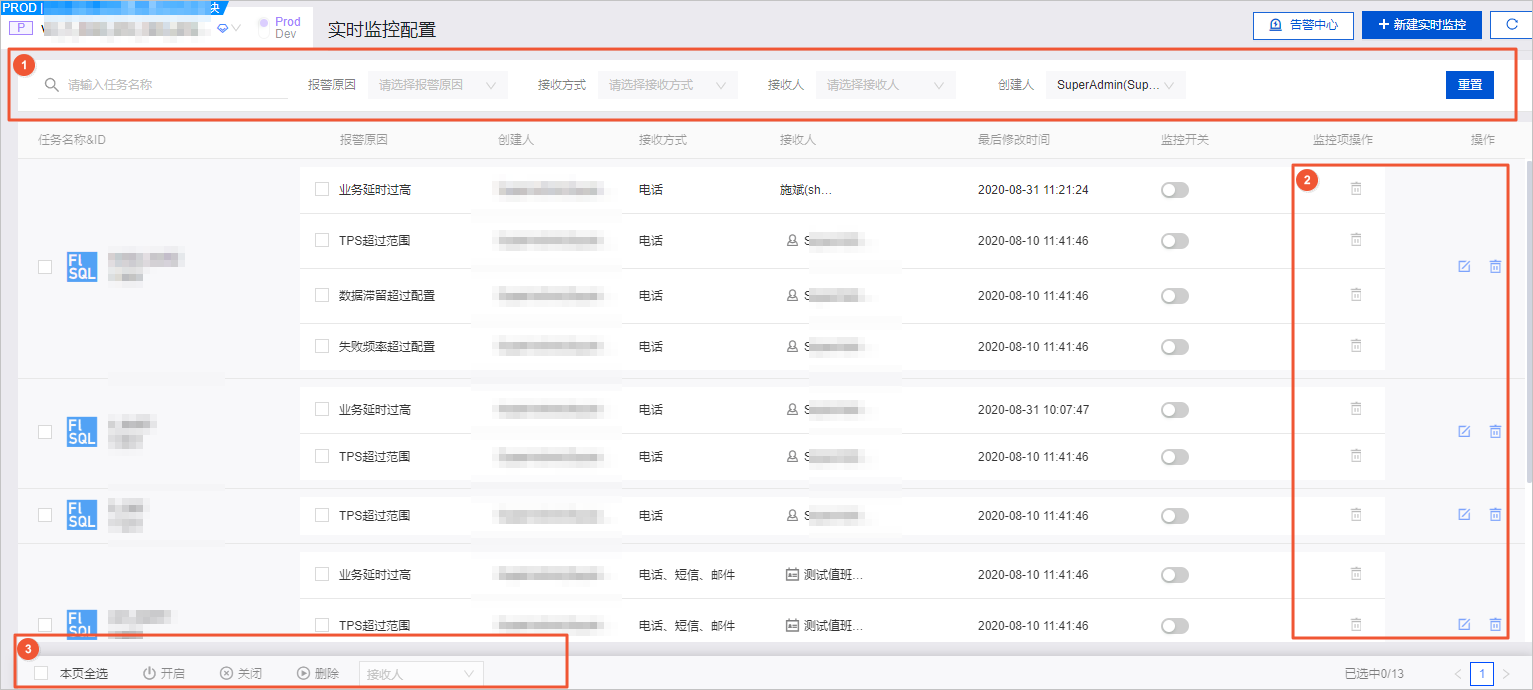Switch to the Dev environment
The width and height of the screenshot is (1533, 690).
pos(286,34)
